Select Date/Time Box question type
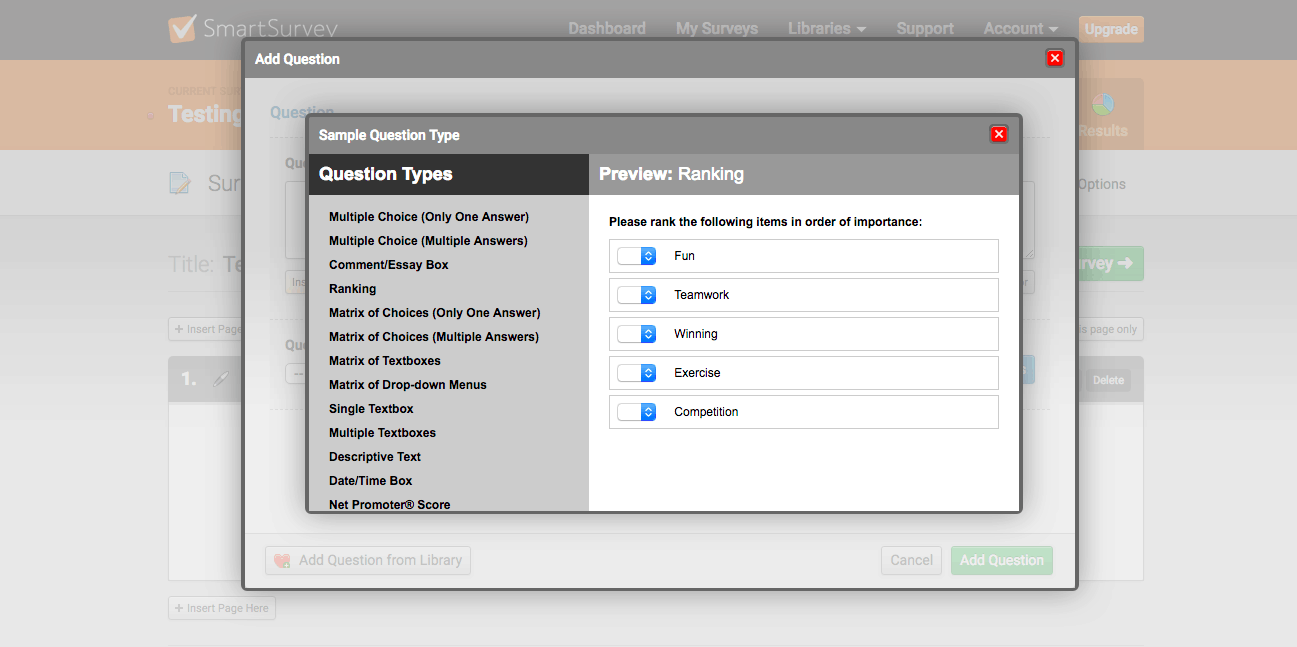This screenshot has width=1297, height=647. [371, 481]
